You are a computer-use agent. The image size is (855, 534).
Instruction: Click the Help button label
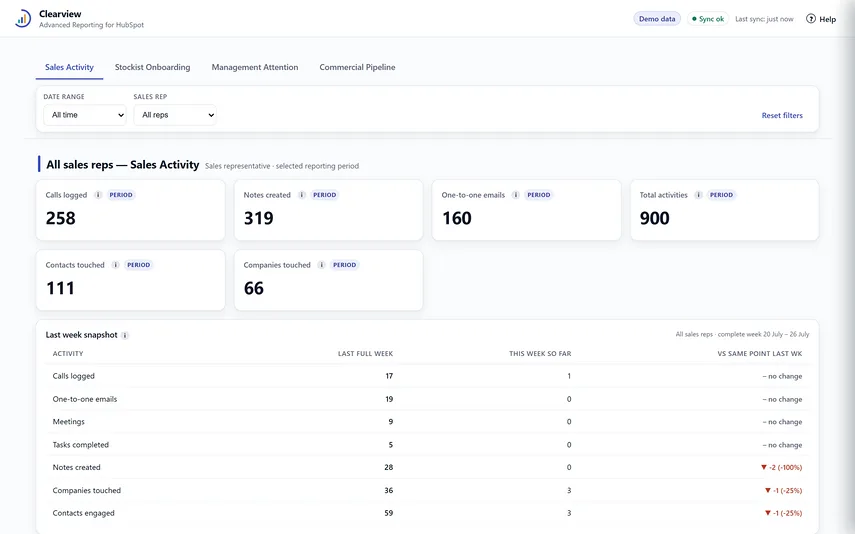[x=827, y=19]
